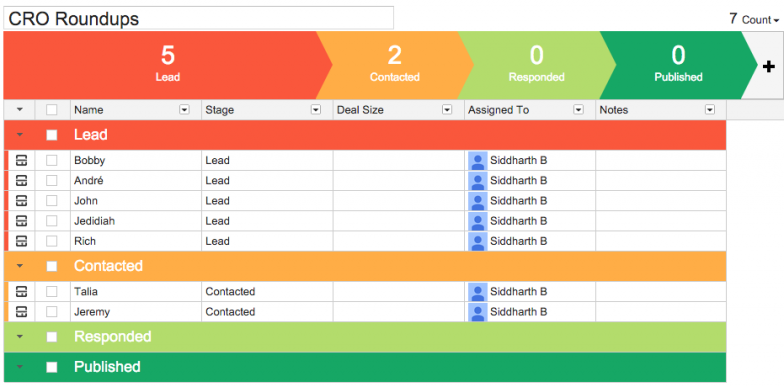
Task: Open the Name column dropdown
Action: click(x=184, y=110)
